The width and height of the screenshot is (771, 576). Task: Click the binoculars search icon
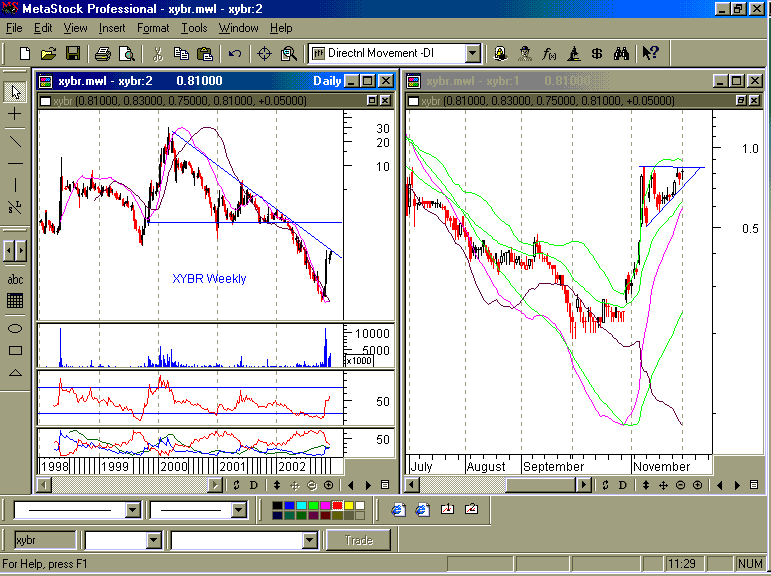621,53
